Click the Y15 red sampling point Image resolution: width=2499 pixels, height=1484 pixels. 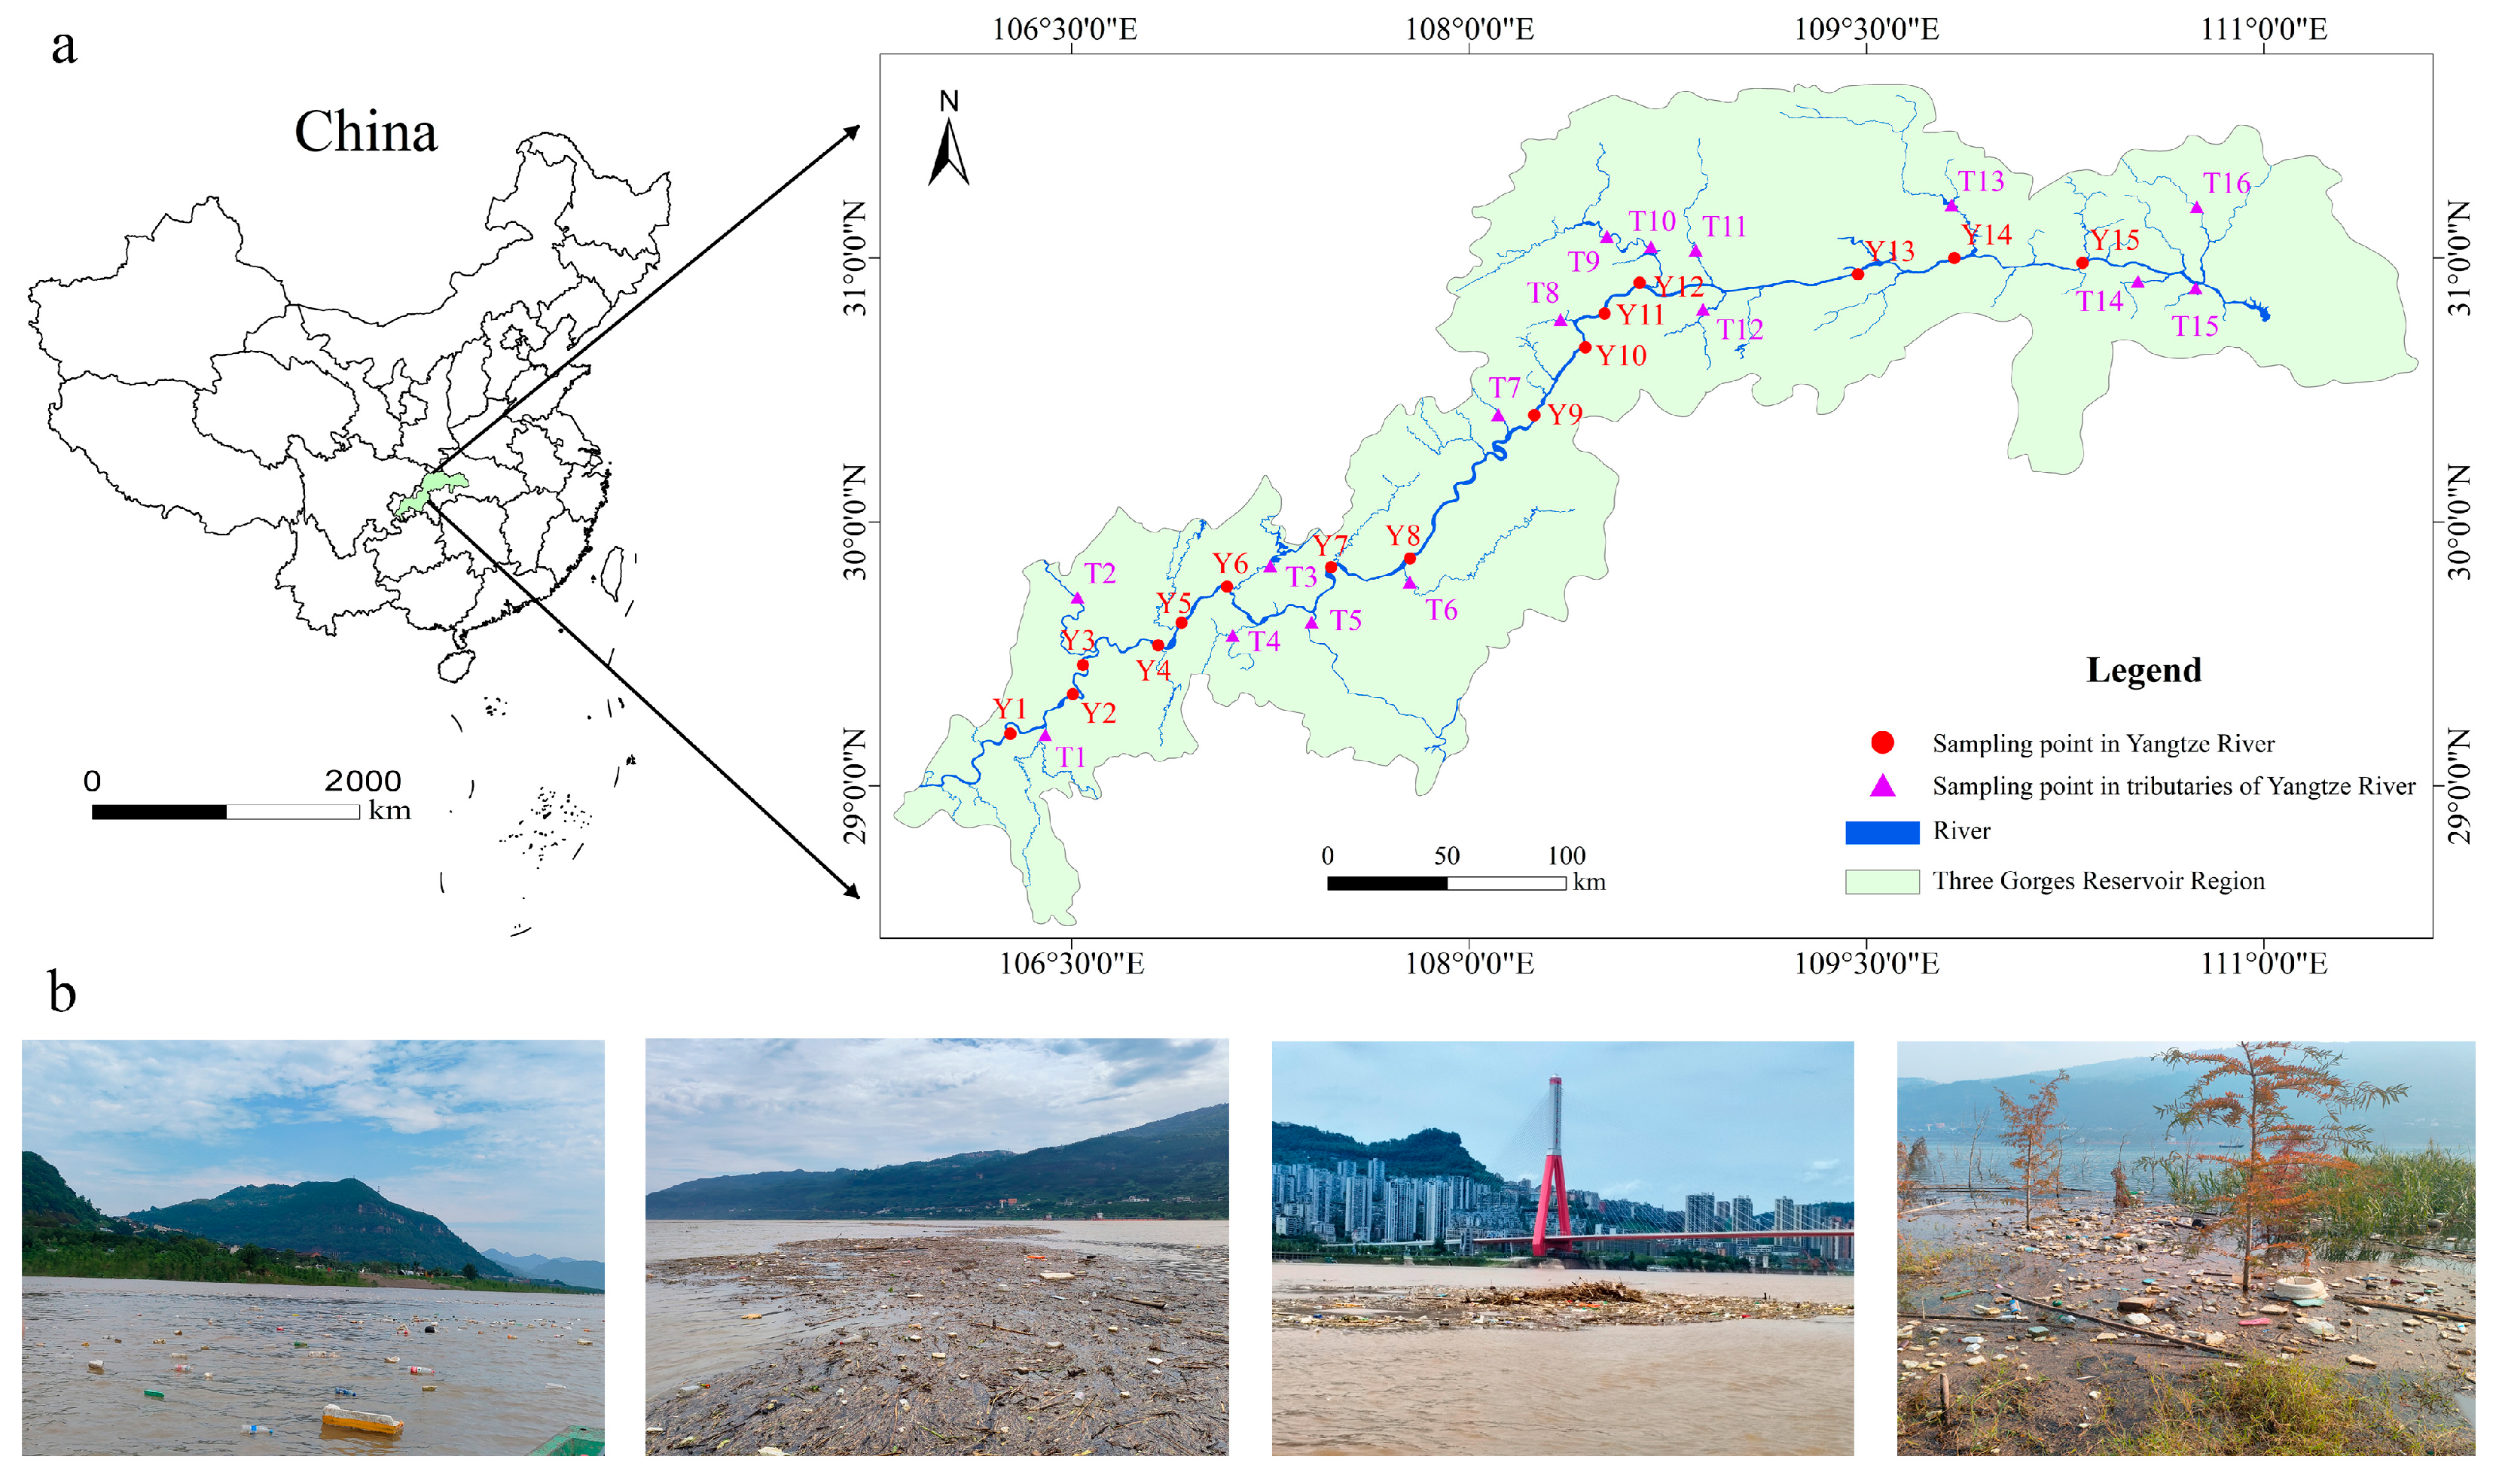2082,263
